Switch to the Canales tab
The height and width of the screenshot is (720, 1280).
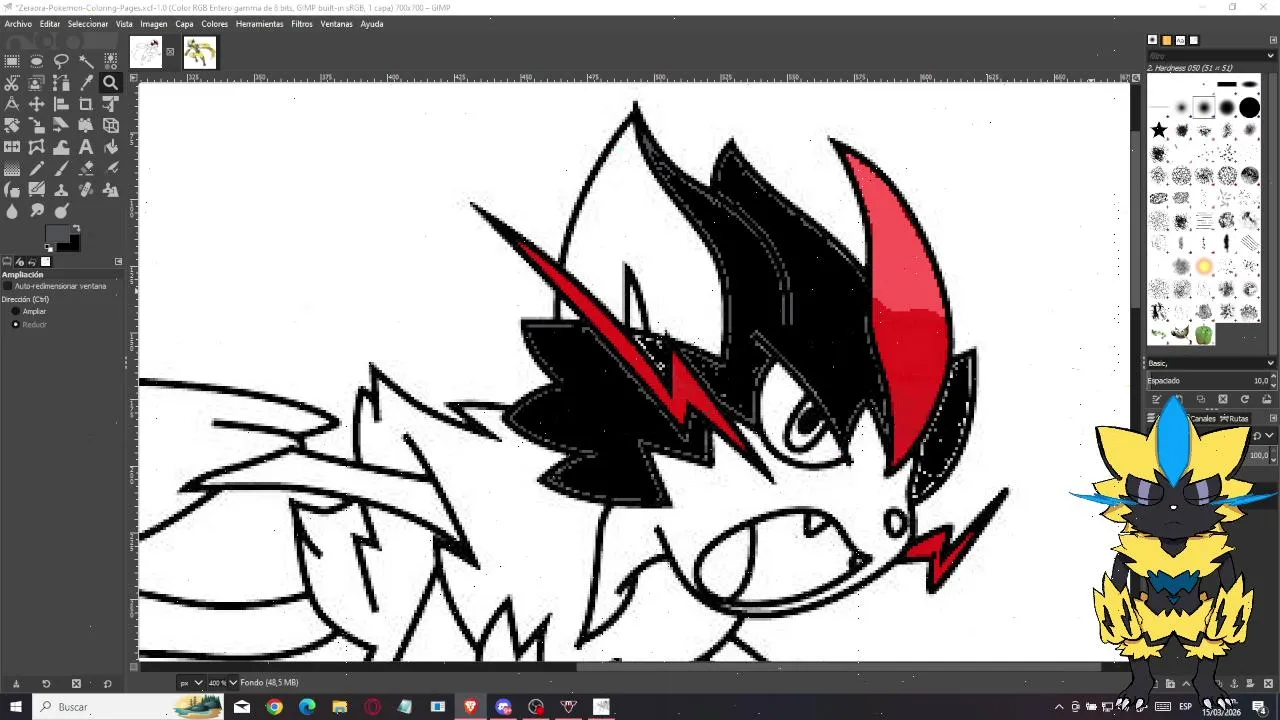coord(1203,418)
